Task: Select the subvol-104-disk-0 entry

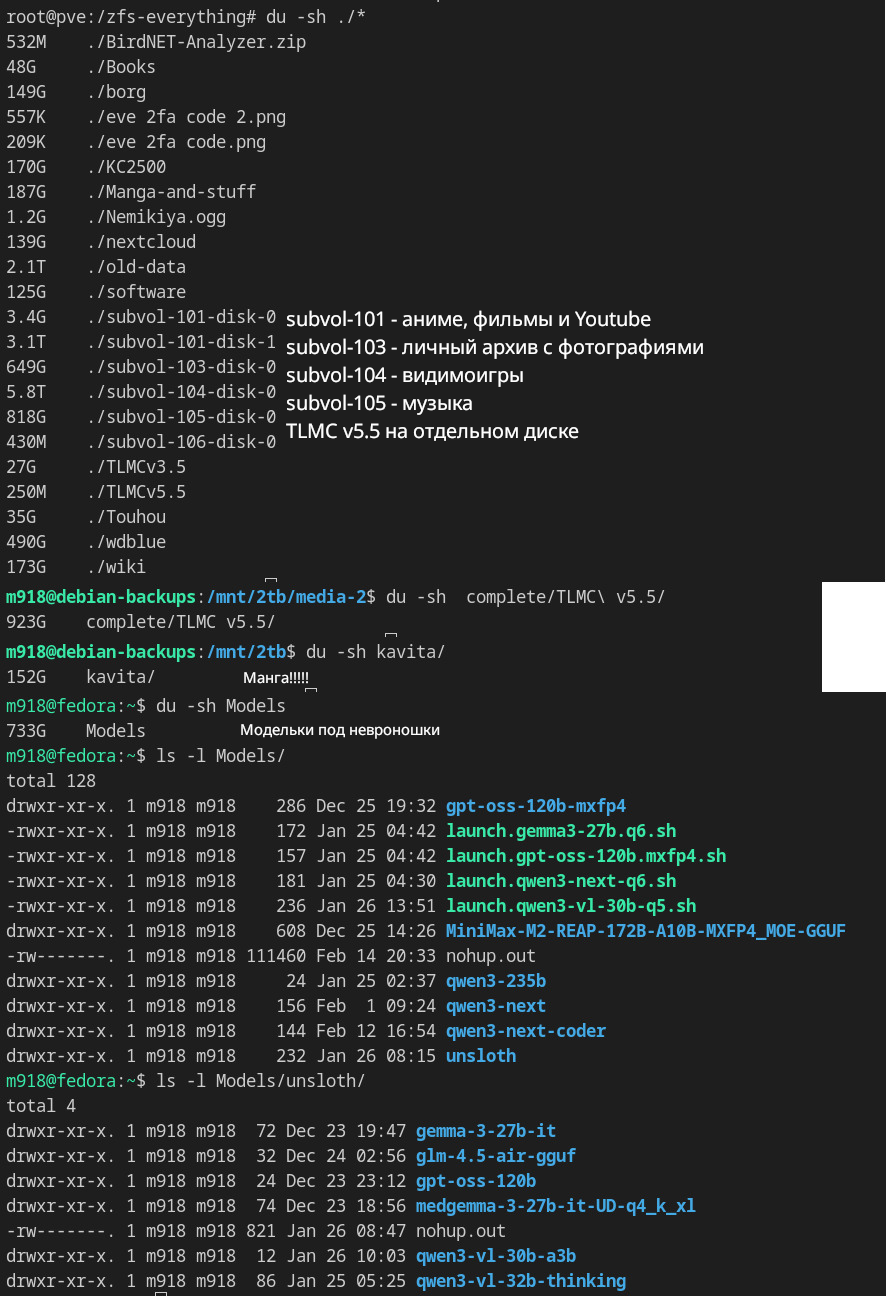Action: click(x=181, y=392)
